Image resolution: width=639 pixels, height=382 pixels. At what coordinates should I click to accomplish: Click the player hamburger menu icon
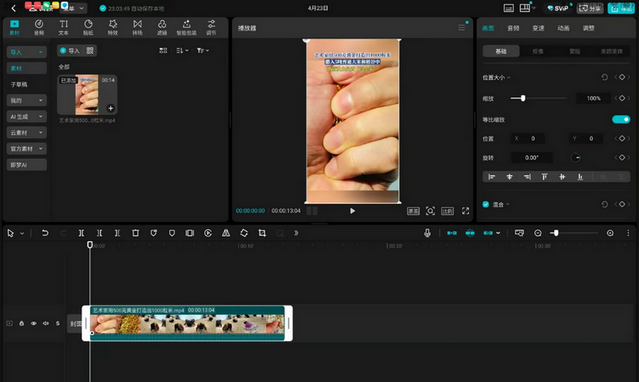(x=461, y=28)
